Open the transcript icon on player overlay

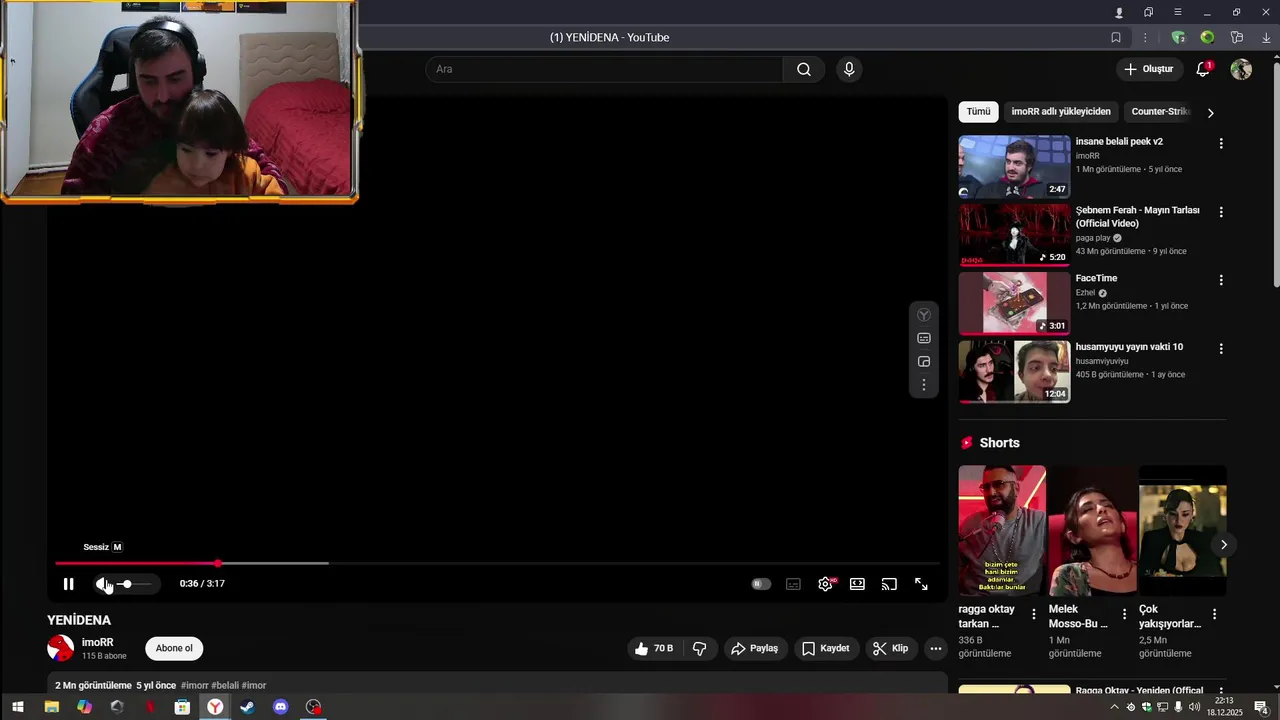pos(924,338)
